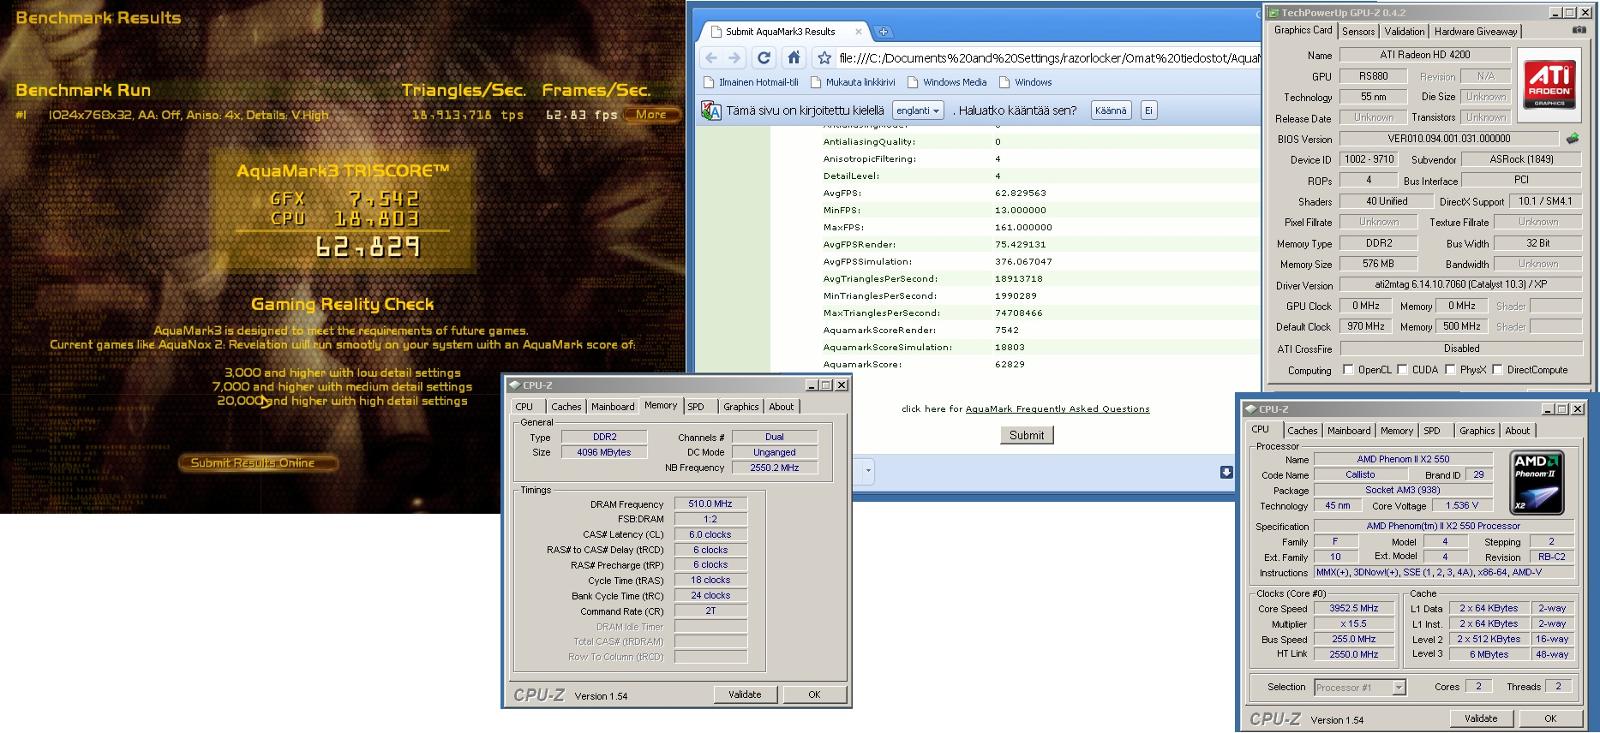Open Chrome home page icon
1600x733 pixels.
[x=793, y=58]
